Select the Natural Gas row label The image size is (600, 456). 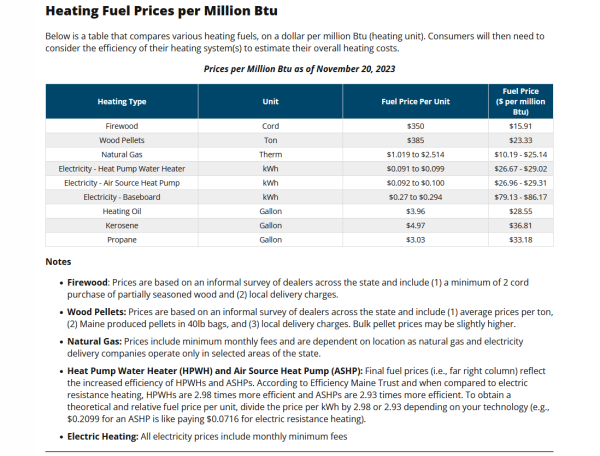122,155
